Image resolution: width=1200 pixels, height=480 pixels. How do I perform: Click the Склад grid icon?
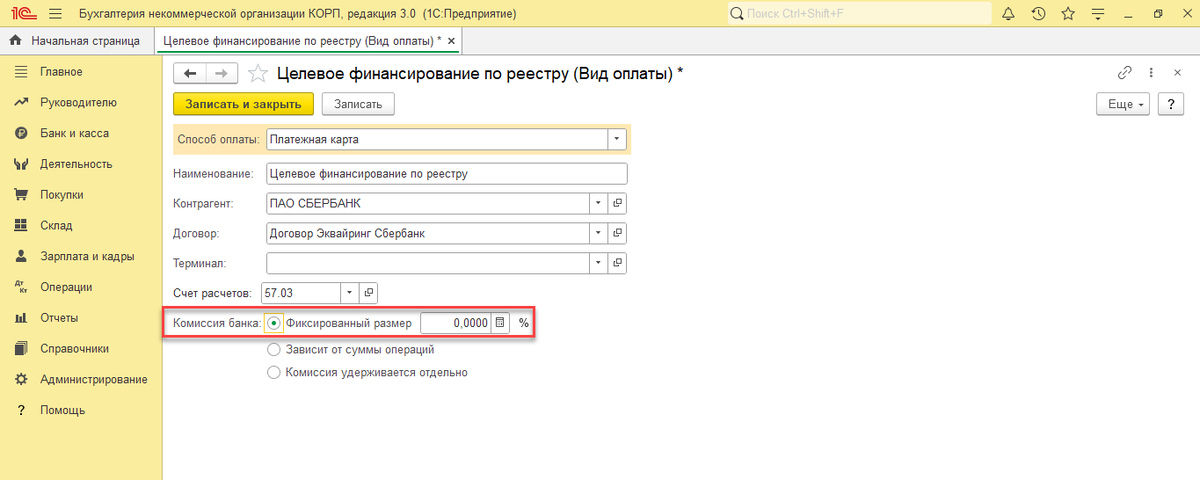click(x=20, y=226)
